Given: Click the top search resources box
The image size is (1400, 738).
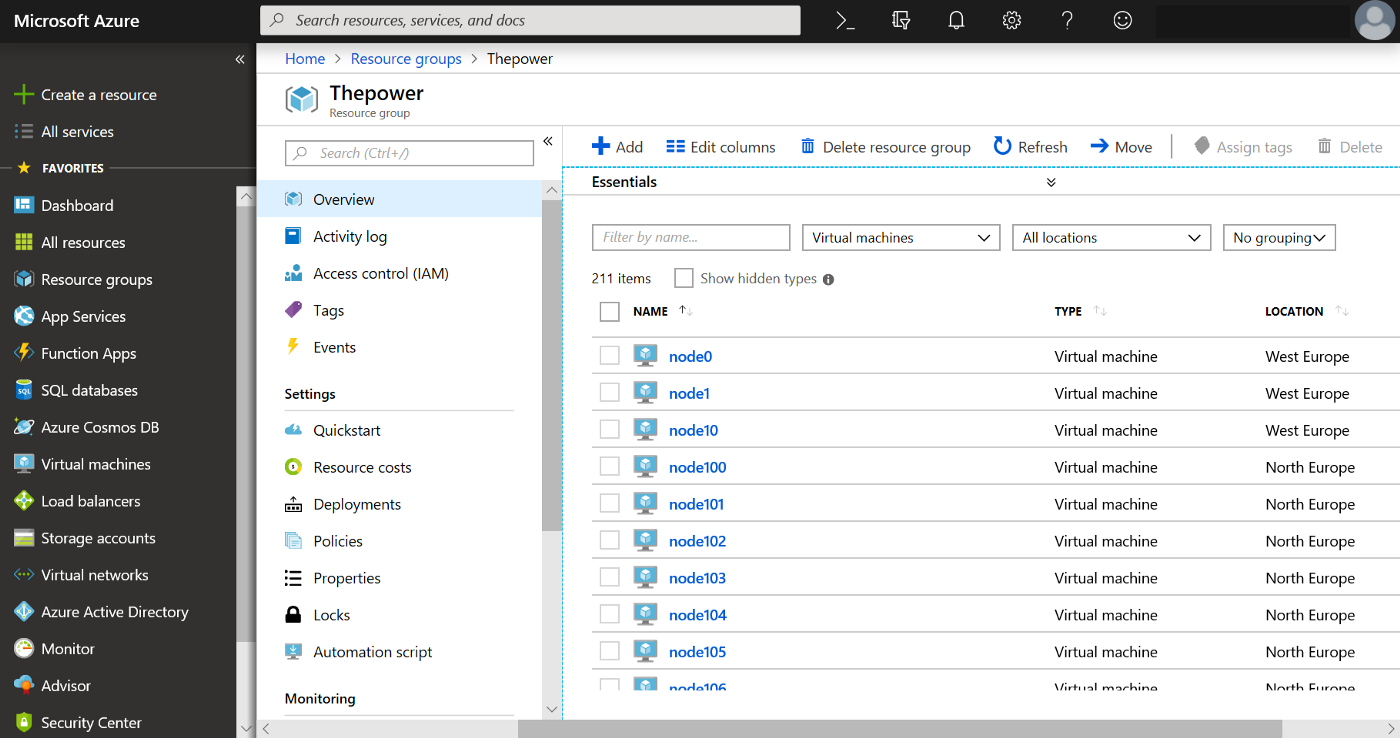Looking at the screenshot, I should [530, 20].
